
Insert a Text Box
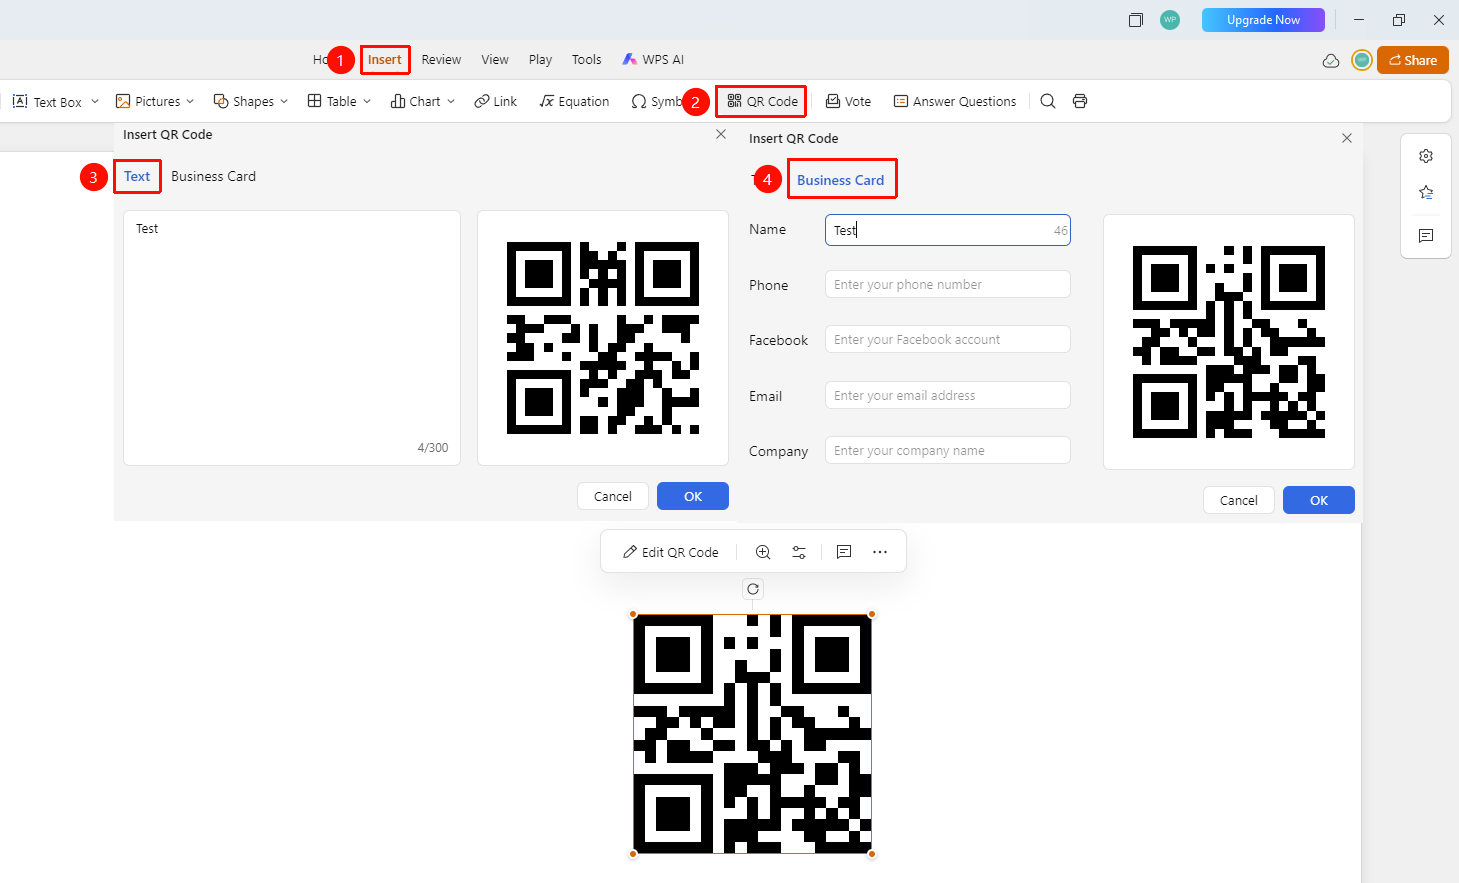(x=47, y=102)
